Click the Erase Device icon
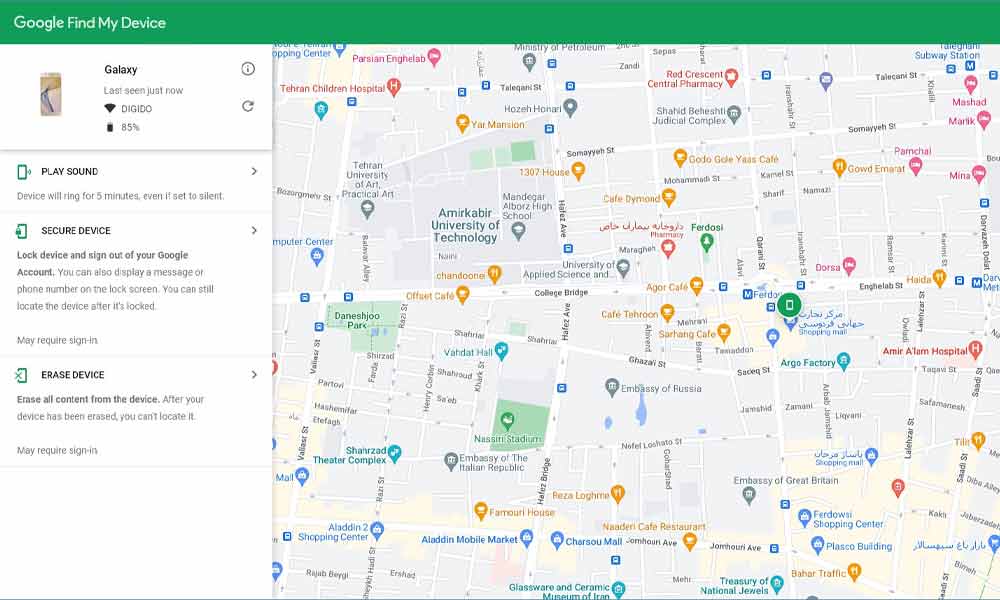The width and height of the screenshot is (1000, 600). tap(22, 375)
